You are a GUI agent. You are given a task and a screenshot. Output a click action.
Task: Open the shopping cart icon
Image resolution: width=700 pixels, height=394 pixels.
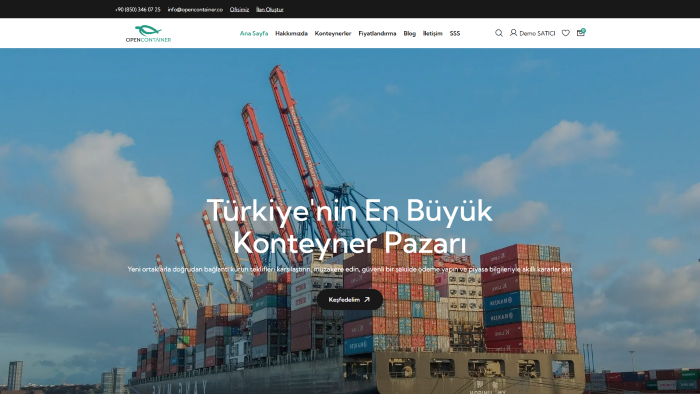point(581,33)
